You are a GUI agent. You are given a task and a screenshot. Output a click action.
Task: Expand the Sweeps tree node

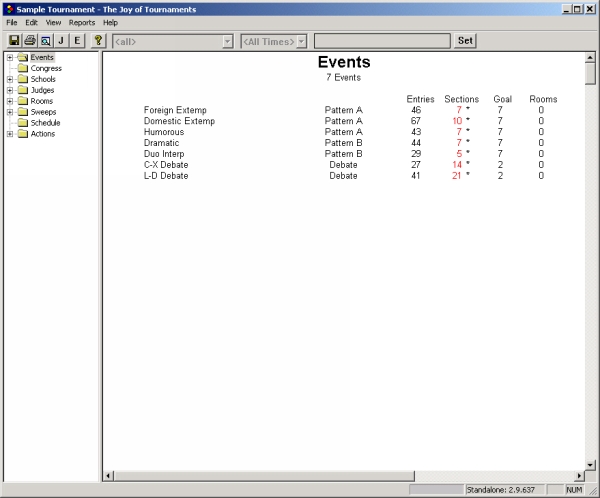click(x=10, y=112)
